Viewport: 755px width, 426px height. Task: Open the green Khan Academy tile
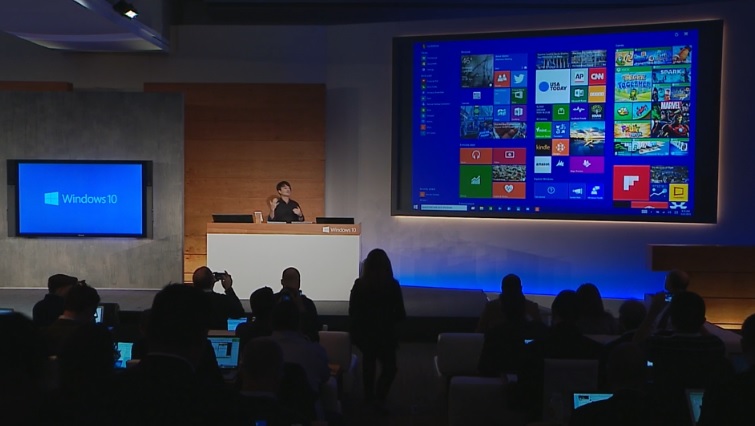coord(597,112)
